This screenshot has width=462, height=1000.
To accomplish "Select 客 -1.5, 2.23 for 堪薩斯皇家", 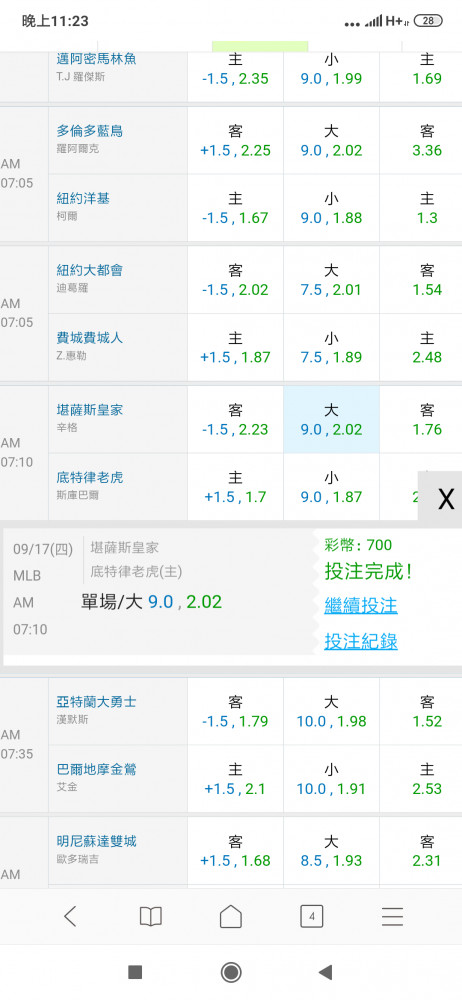I will click(x=235, y=419).
